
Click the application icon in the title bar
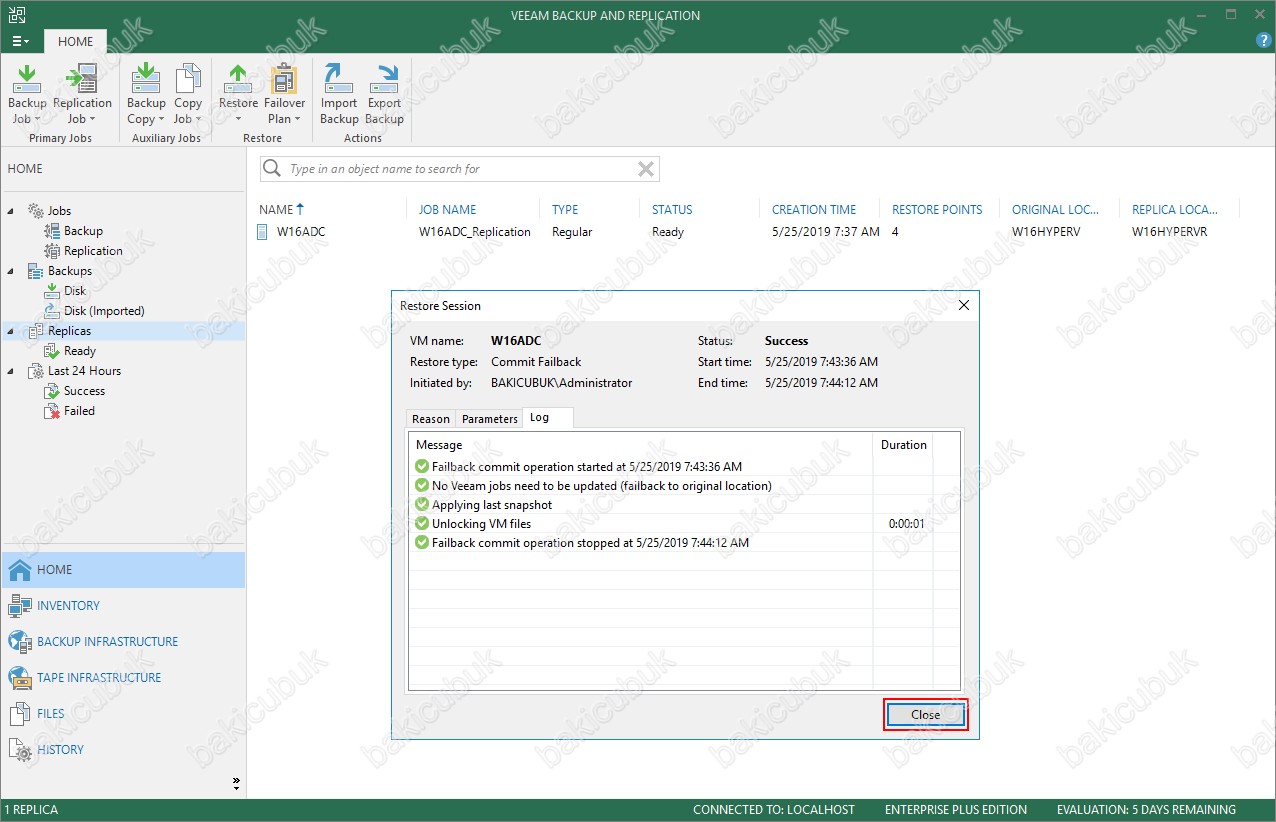point(17,15)
